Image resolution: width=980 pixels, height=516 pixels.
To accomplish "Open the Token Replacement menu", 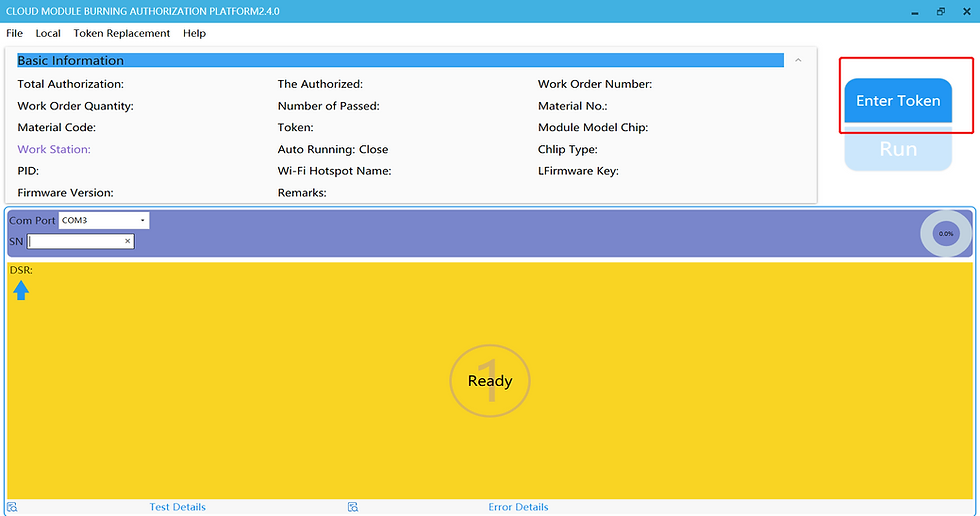I will click(121, 33).
